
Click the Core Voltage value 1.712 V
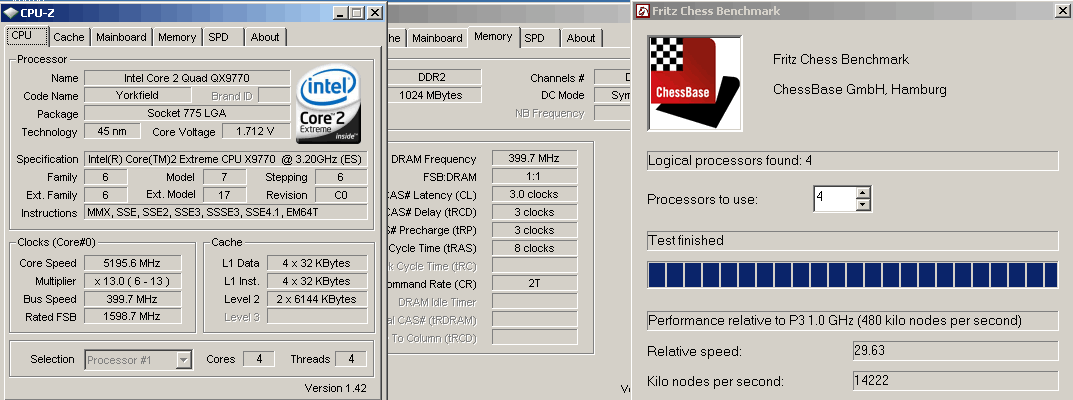tap(255, 131)
